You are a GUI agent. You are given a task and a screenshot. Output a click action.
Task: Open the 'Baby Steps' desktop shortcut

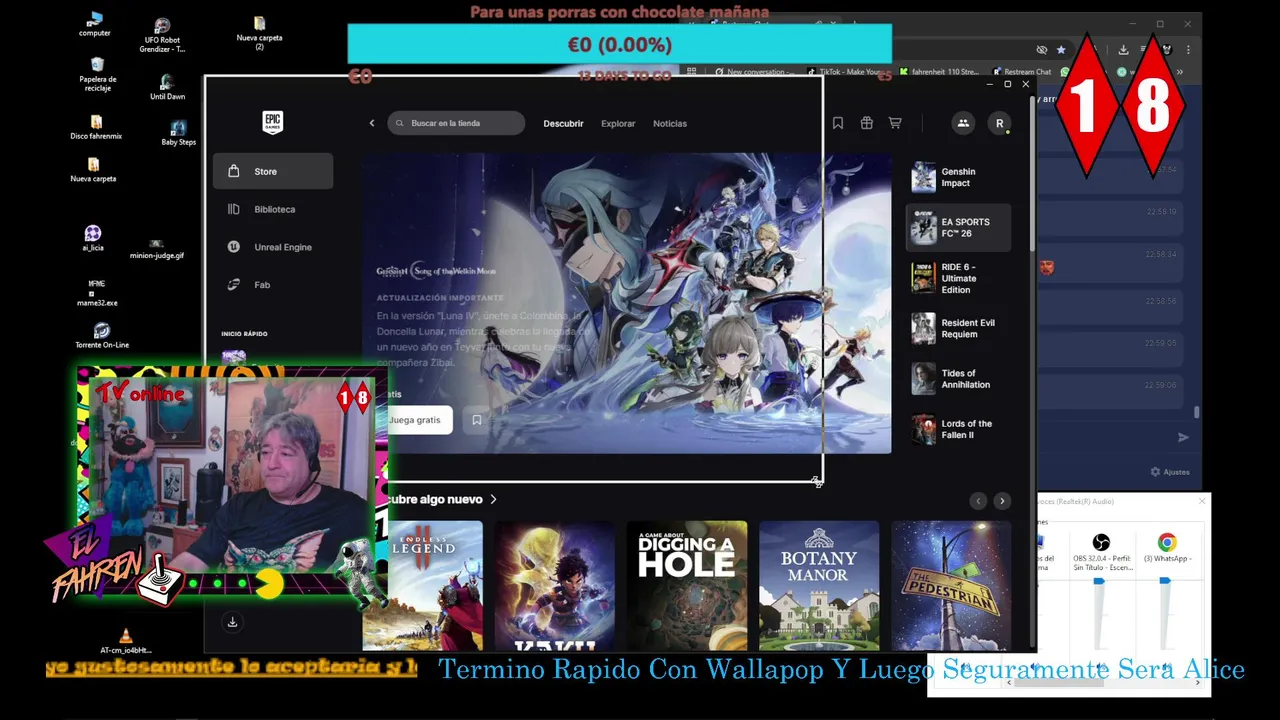[178, 133]
